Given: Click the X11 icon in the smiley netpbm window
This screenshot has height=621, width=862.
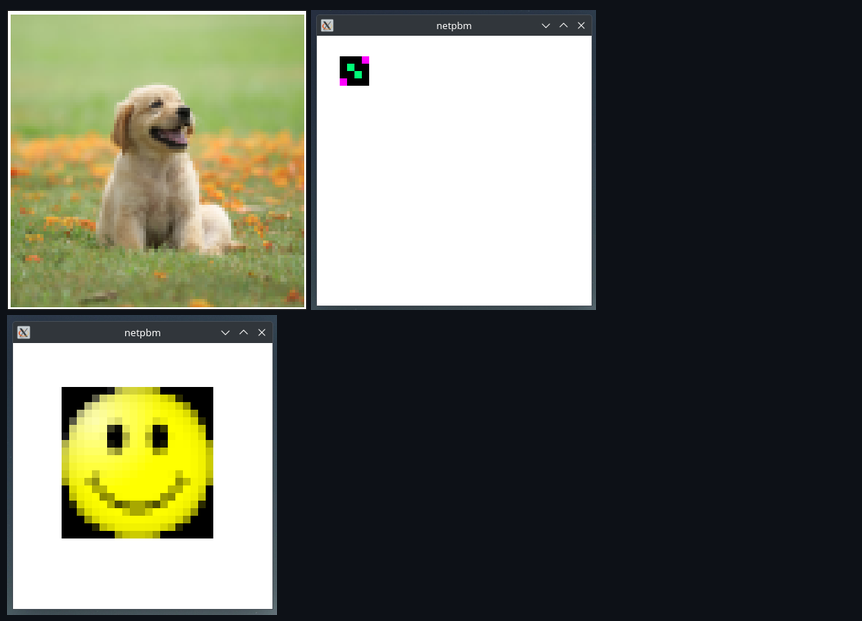Looking at the screenshot, I should [x=24, y=332].
